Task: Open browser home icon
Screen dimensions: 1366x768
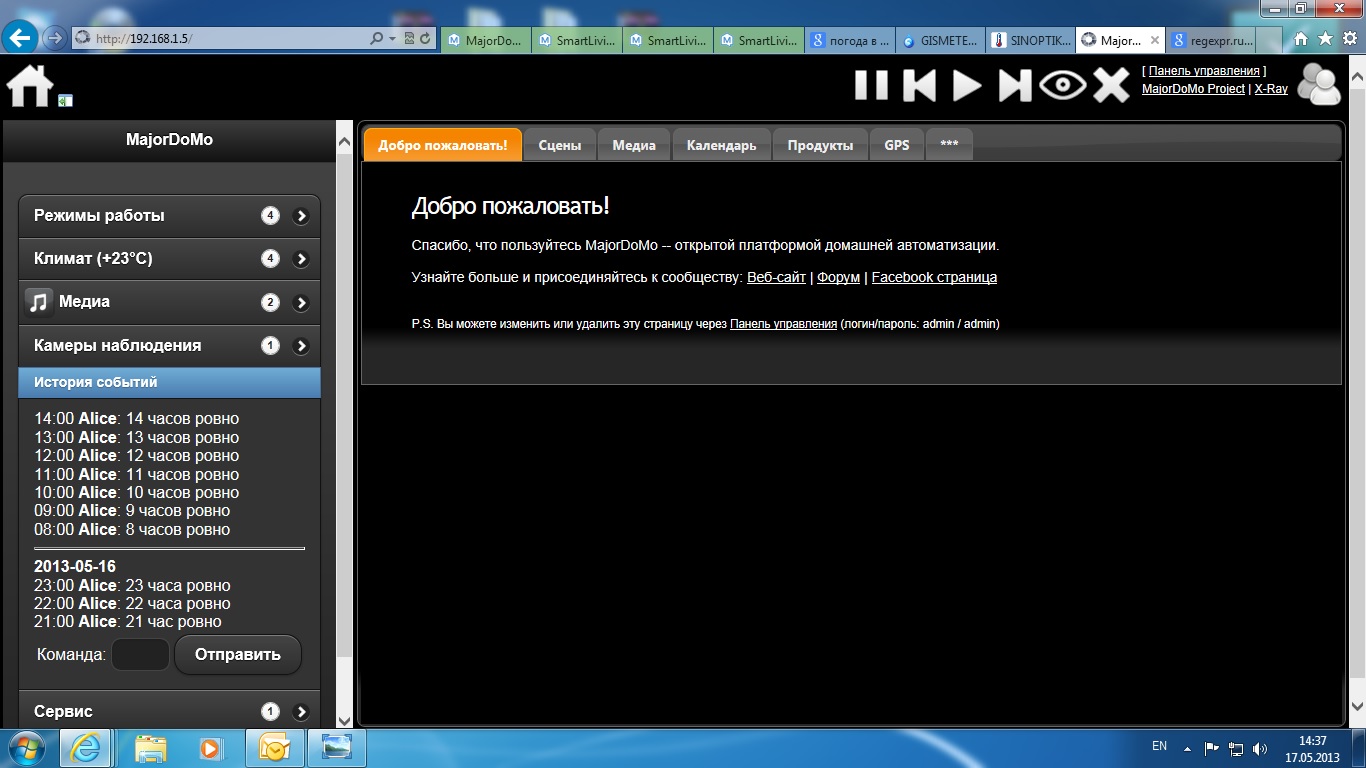Action: (1301, 39)
